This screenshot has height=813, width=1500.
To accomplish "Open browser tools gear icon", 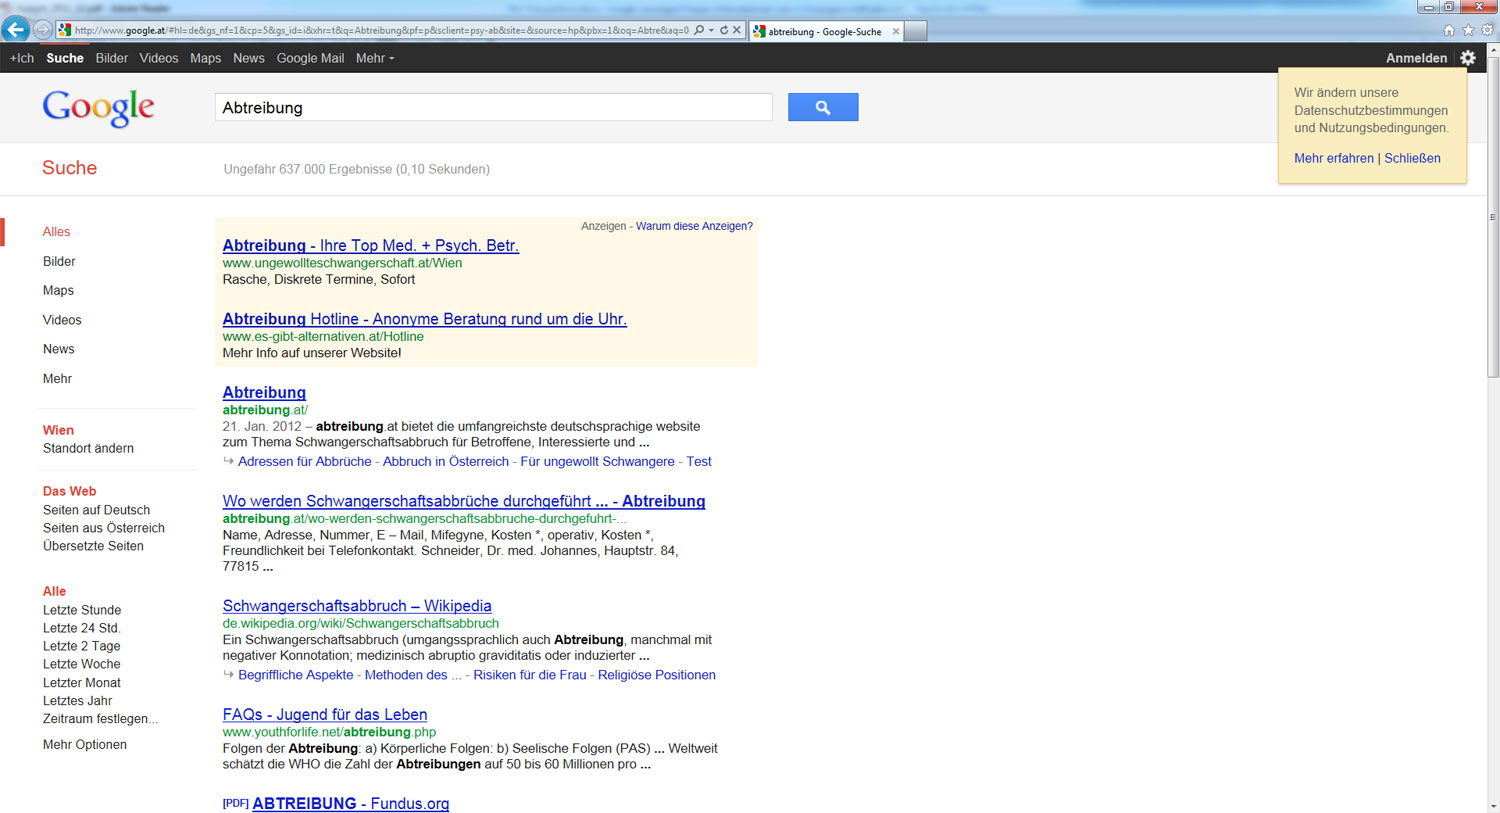I will 1487,30.
